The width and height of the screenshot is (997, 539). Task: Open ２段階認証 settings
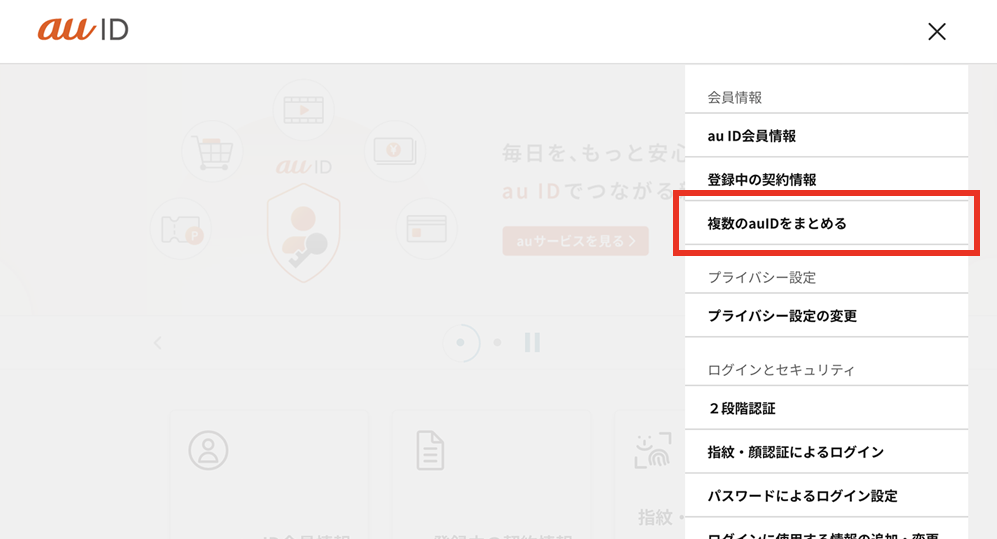coord(826,408)
